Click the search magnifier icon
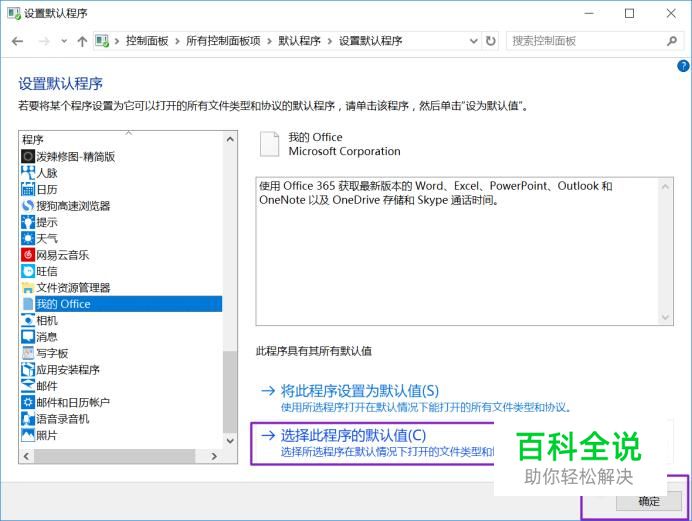Image resolution: width=692 pixels, height=521 pixels. (x=672, y=41)
